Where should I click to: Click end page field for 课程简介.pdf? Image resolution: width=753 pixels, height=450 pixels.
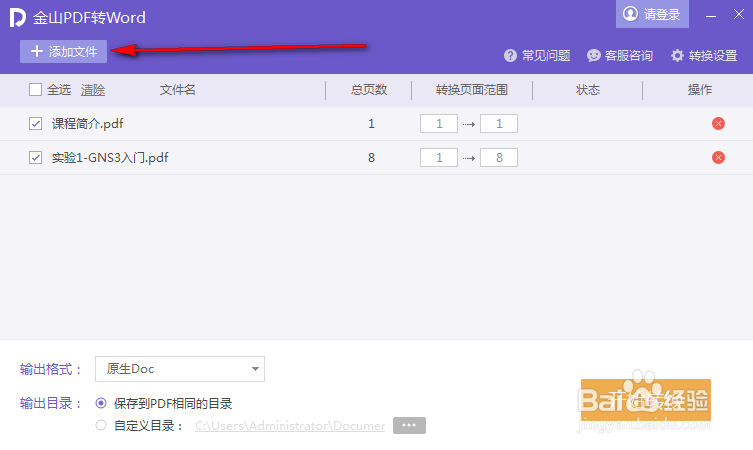tap(499, 124)
